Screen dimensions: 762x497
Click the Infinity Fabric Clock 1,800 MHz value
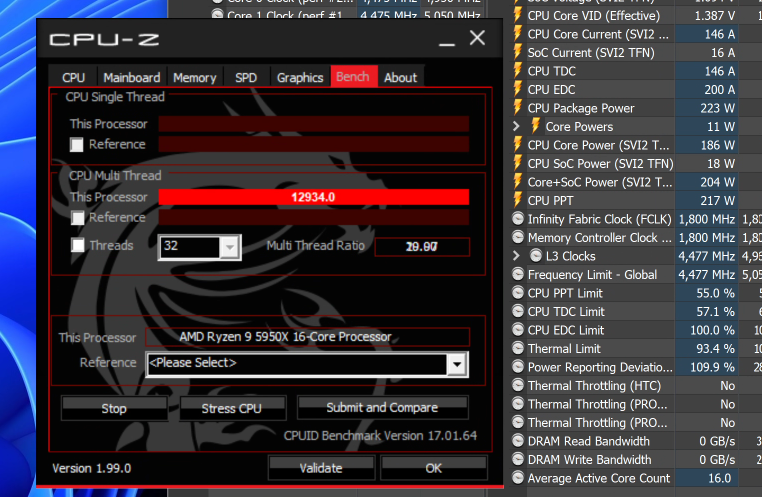707,219
